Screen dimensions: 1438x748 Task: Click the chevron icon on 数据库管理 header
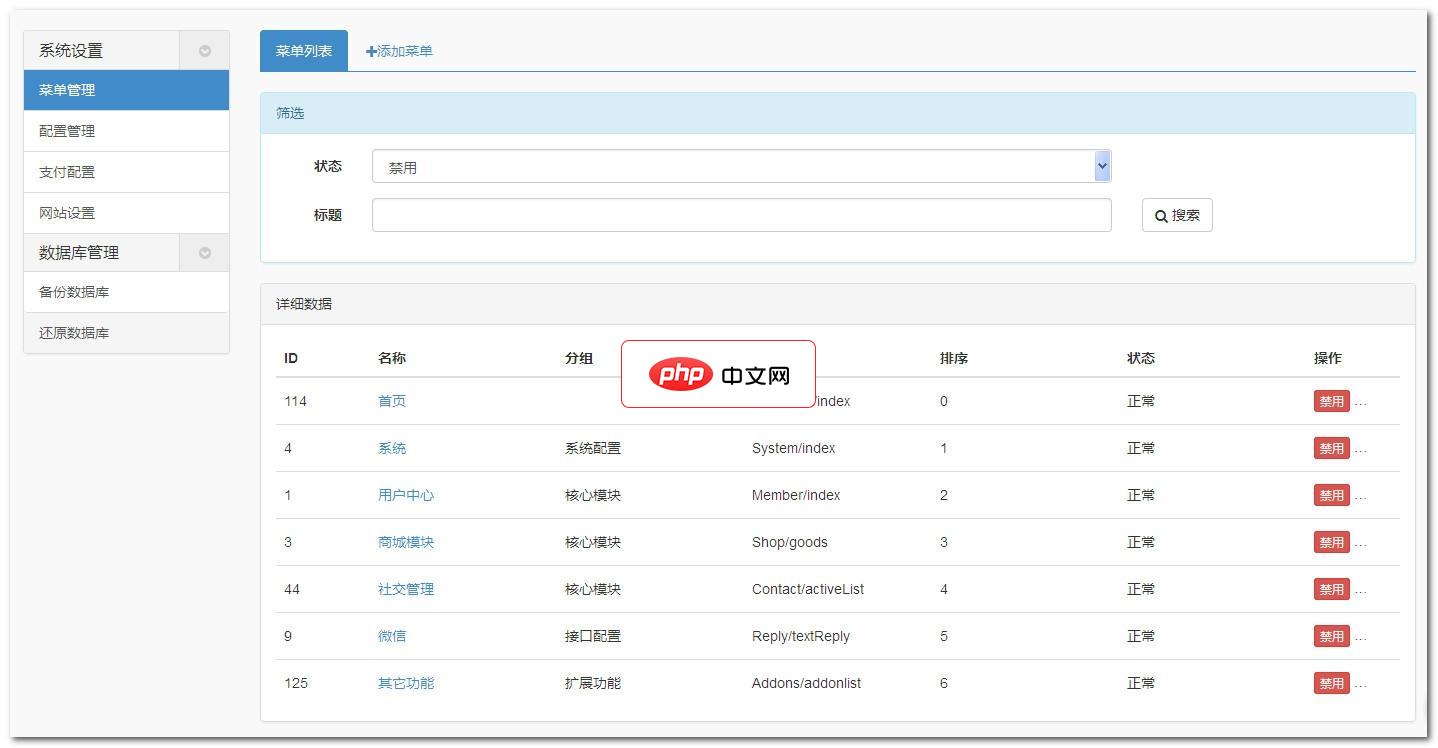point(204,252)
